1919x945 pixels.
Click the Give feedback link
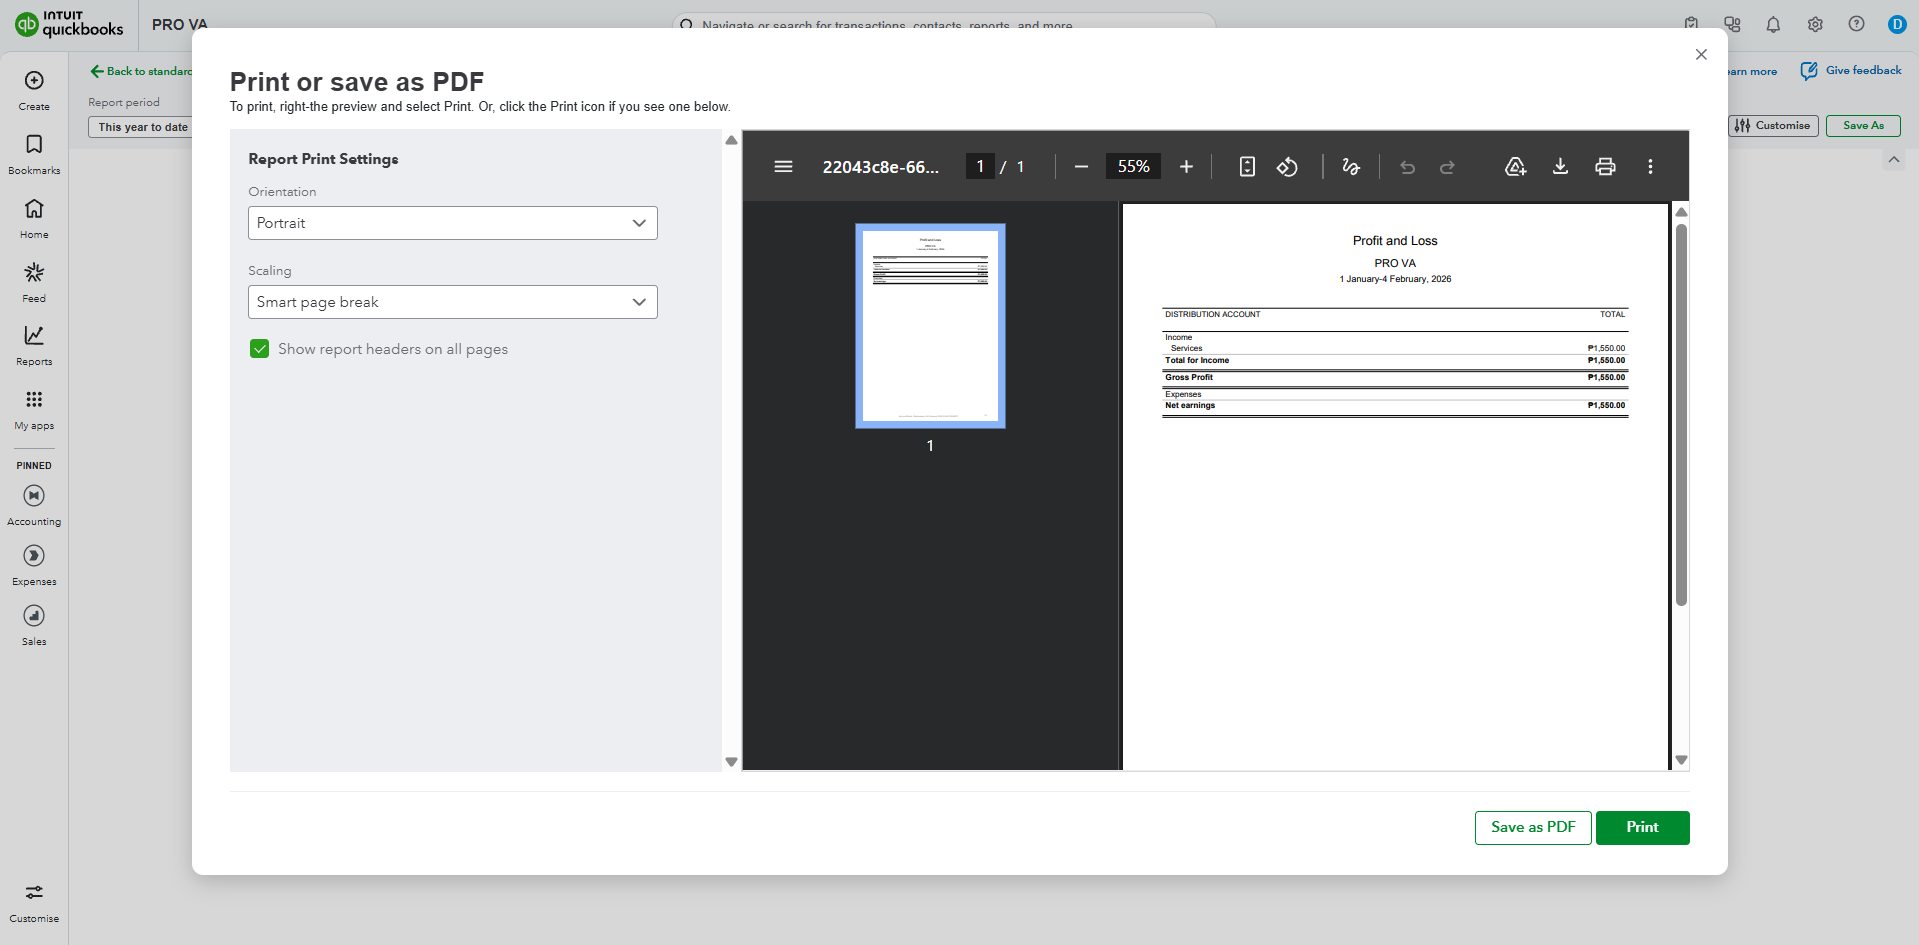tap(1851, 71)
